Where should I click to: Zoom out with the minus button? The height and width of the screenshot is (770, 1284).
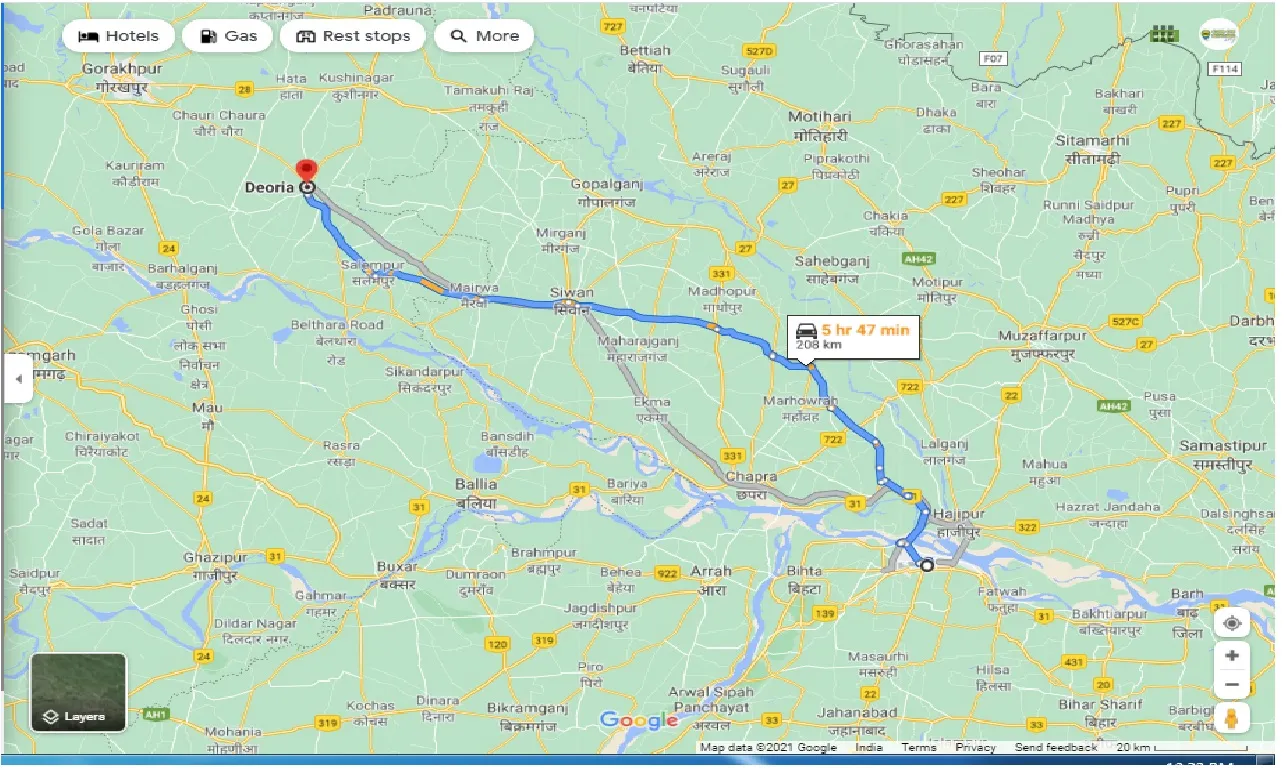pyautogui.click(x=1232, y=686)
